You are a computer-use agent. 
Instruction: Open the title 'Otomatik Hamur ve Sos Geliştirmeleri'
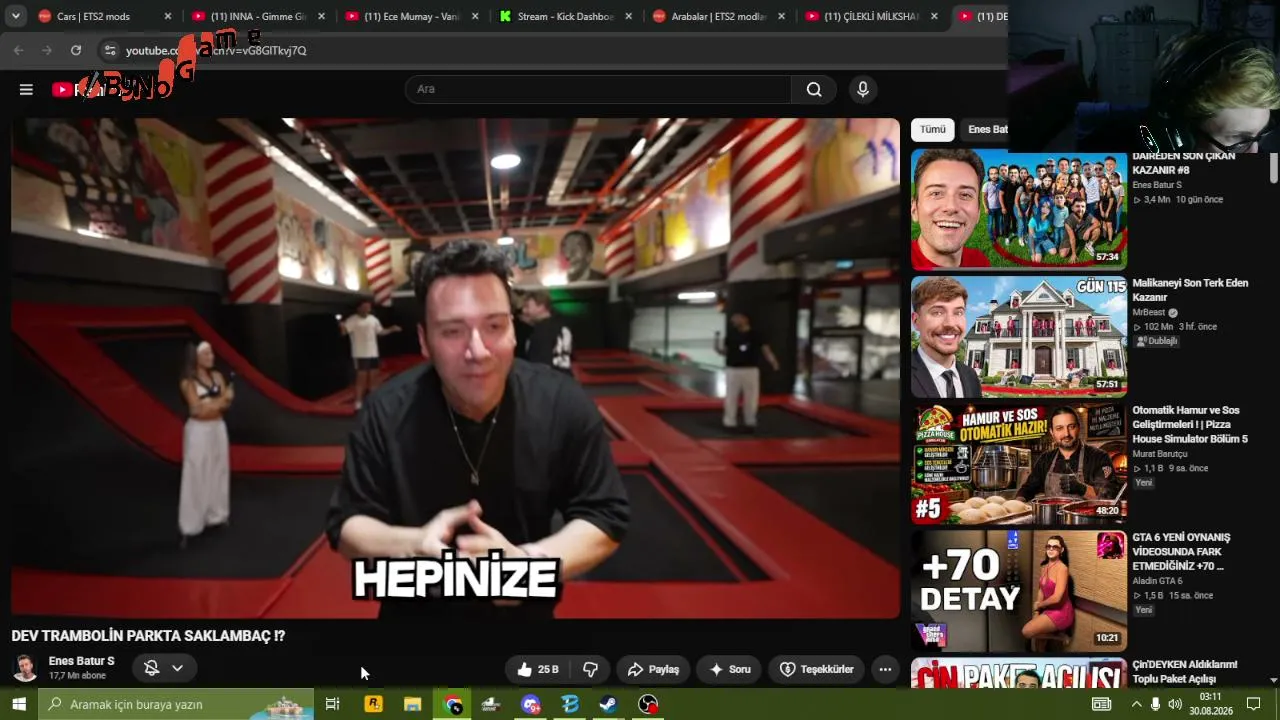[1190, 425]
